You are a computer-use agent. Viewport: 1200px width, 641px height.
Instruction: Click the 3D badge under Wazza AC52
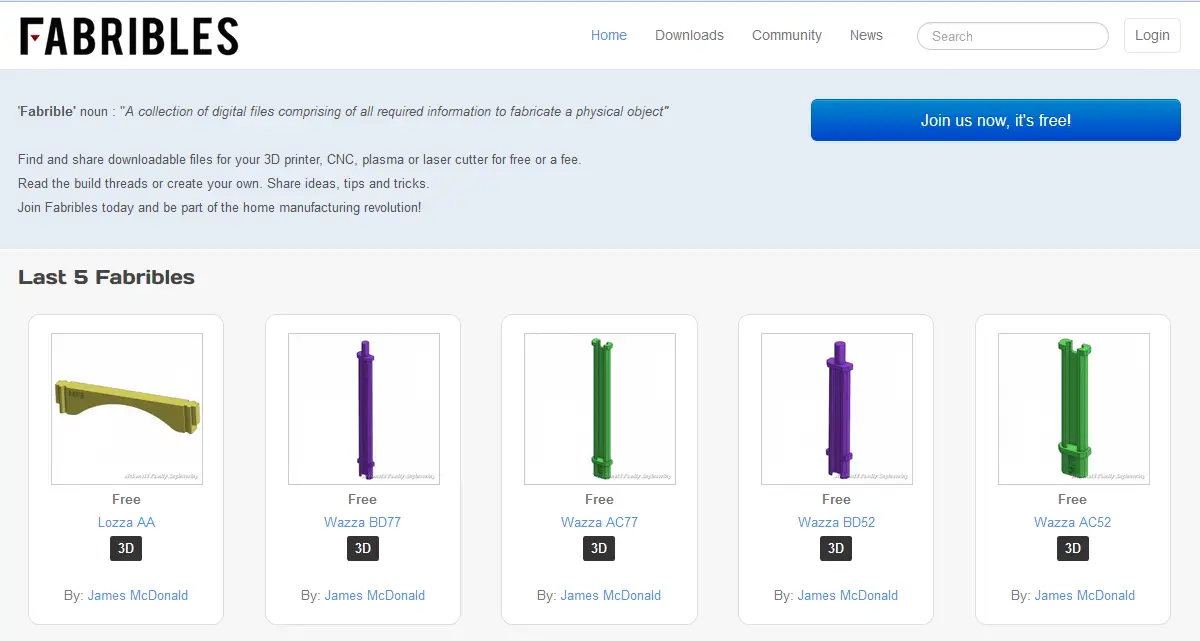point(1073,548)
